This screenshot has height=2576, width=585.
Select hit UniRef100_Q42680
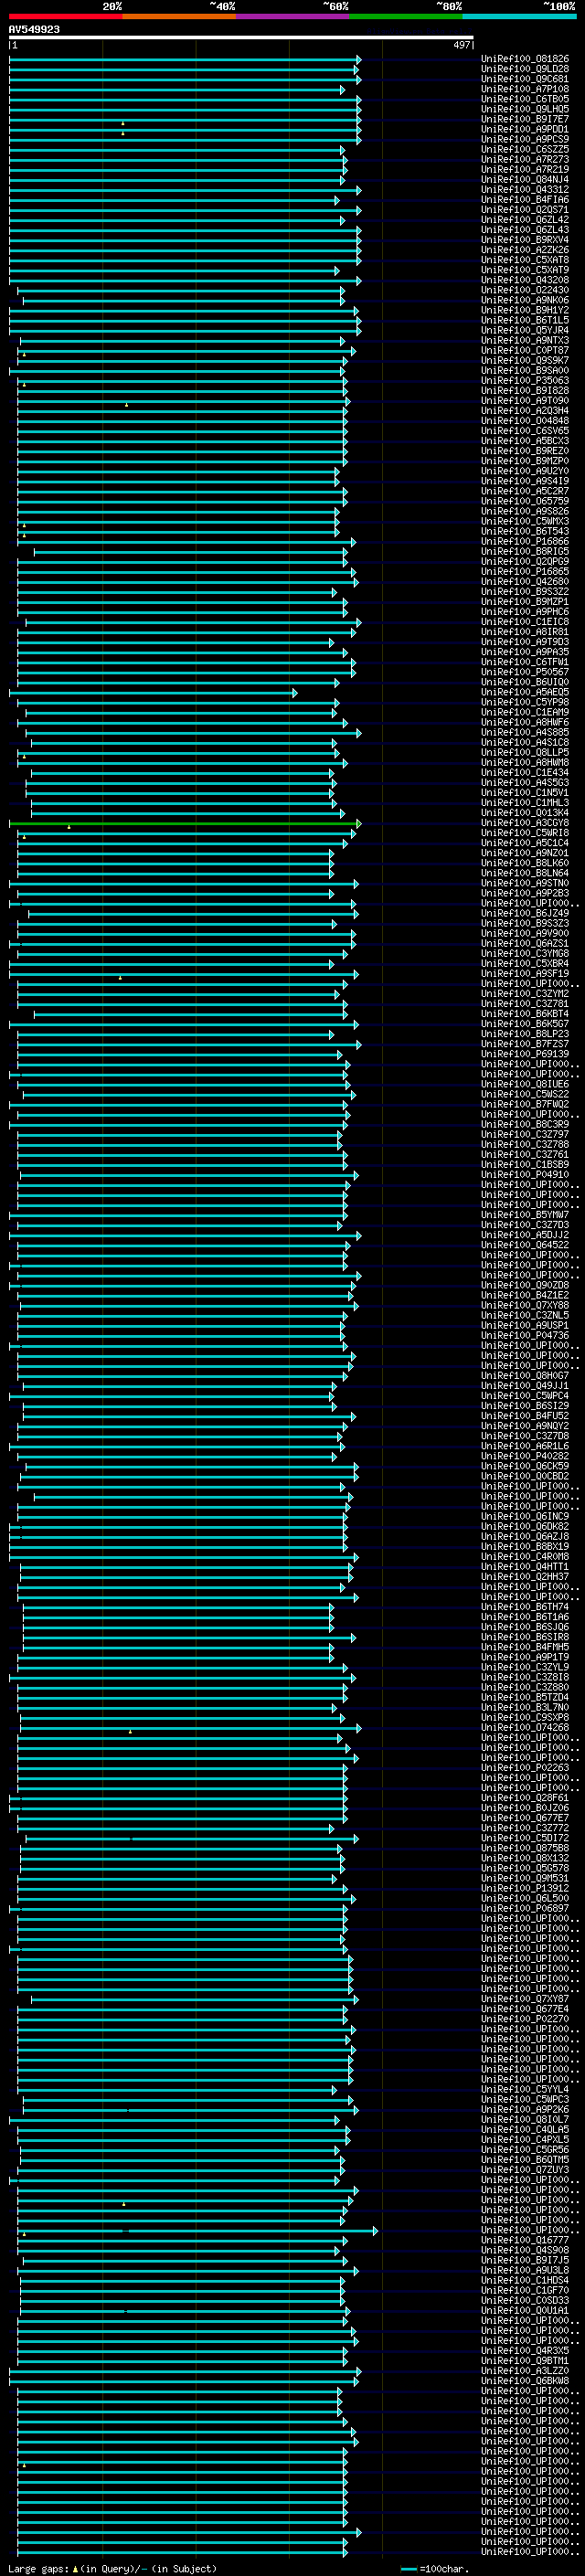pos(525,581)
